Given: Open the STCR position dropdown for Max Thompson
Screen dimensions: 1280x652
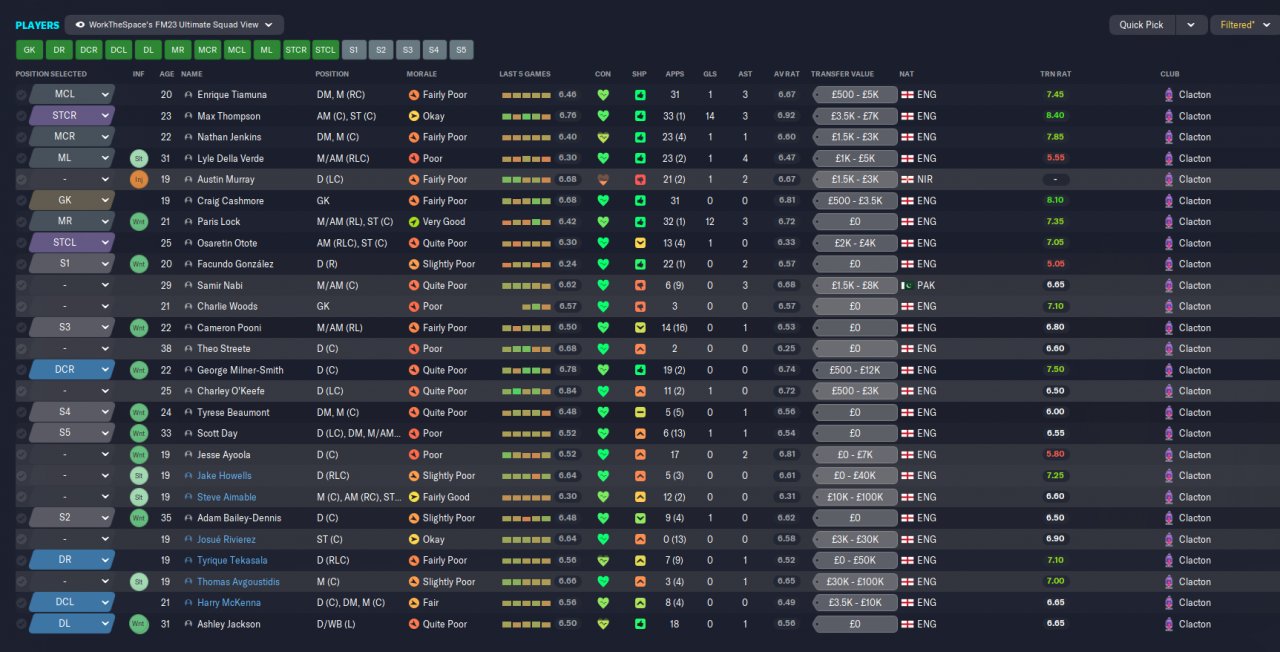Looking at the screenshot, I should 72,116.
